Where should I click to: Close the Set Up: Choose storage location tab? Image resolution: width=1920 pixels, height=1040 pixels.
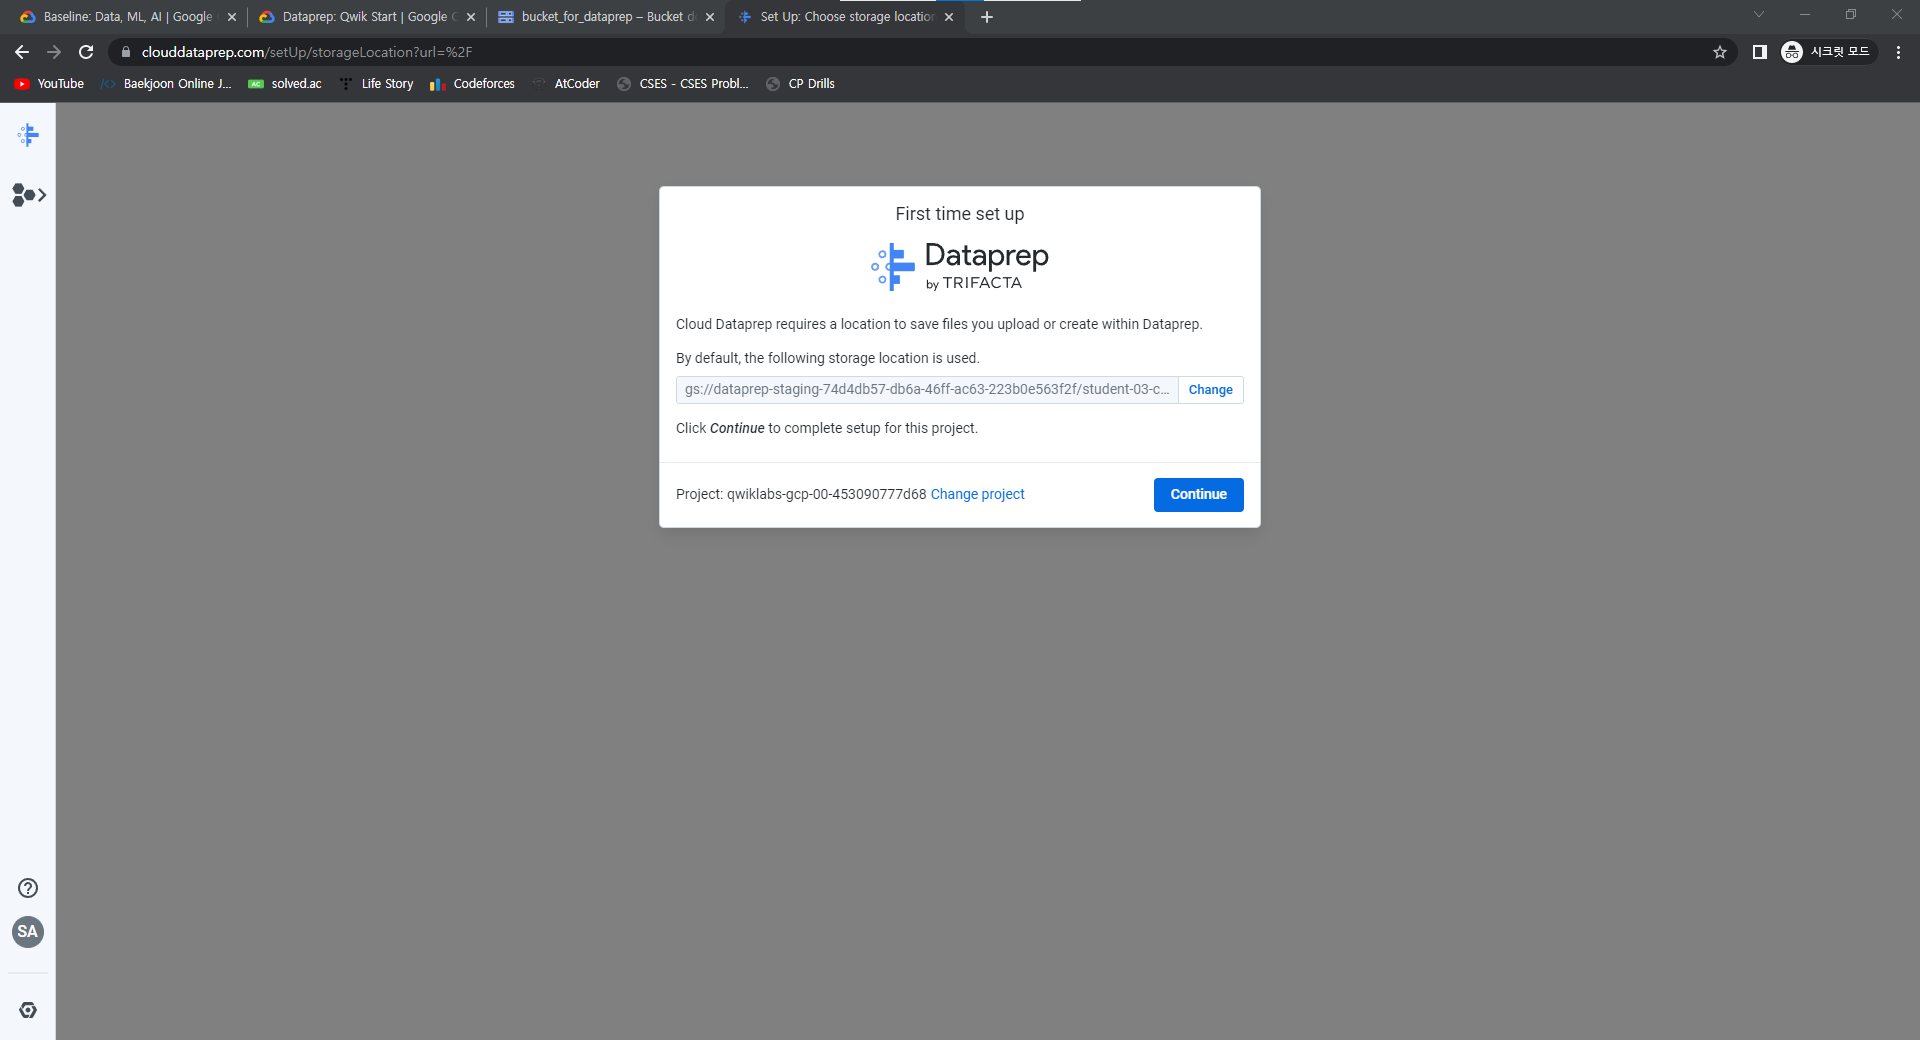coord(949,17)
